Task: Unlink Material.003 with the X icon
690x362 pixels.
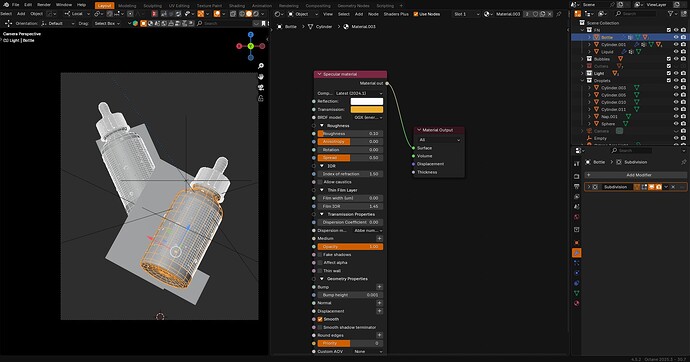Action: pyautogui.click(x=550, y=14)
